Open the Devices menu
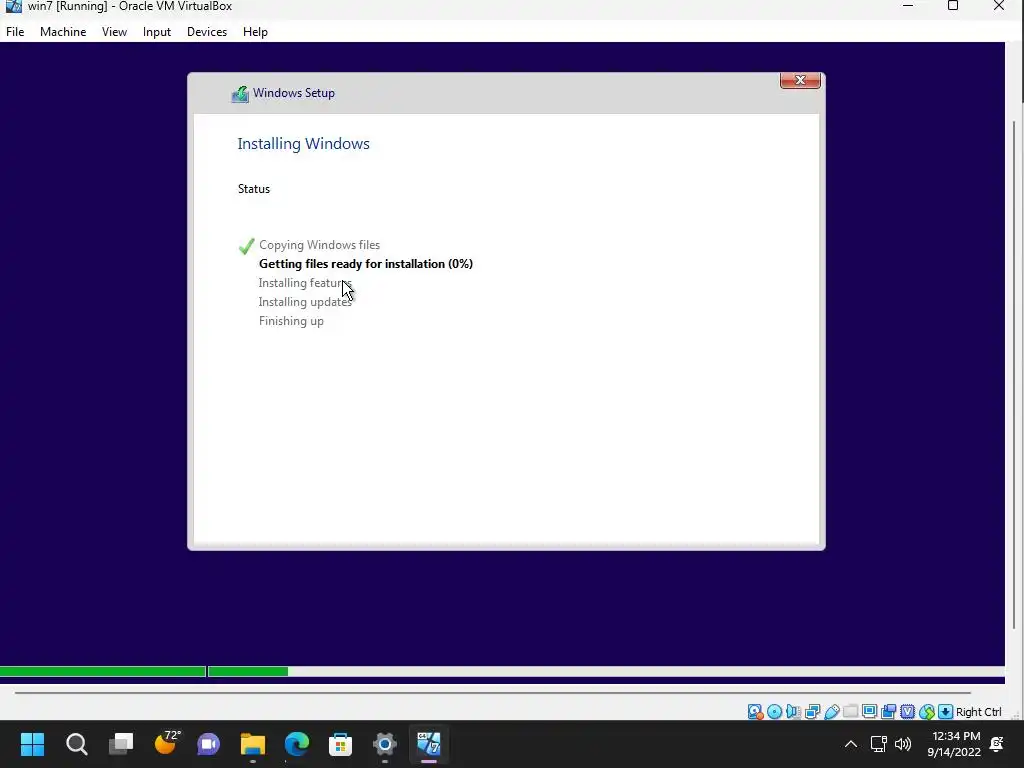1024x768 pixels. coord(207,32)
